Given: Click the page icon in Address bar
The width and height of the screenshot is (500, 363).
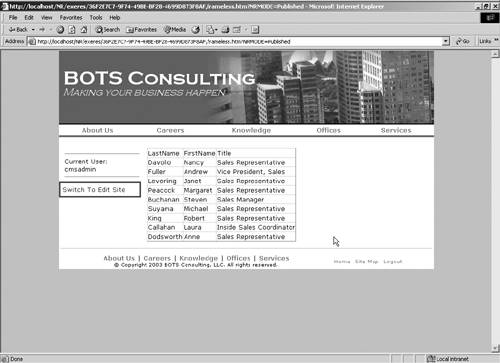Looking at the screenshot, I should coord(32,42).
